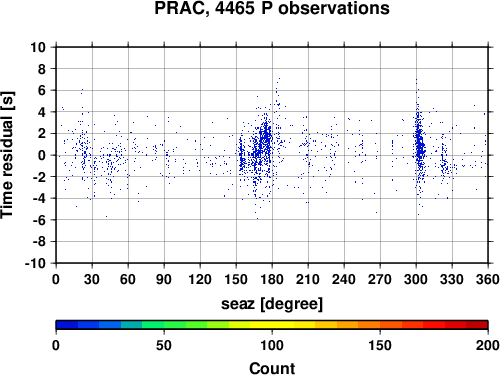500x375 pixels.
Task: Click the colorbar tick label 50
Action: (x=164, y=345)
